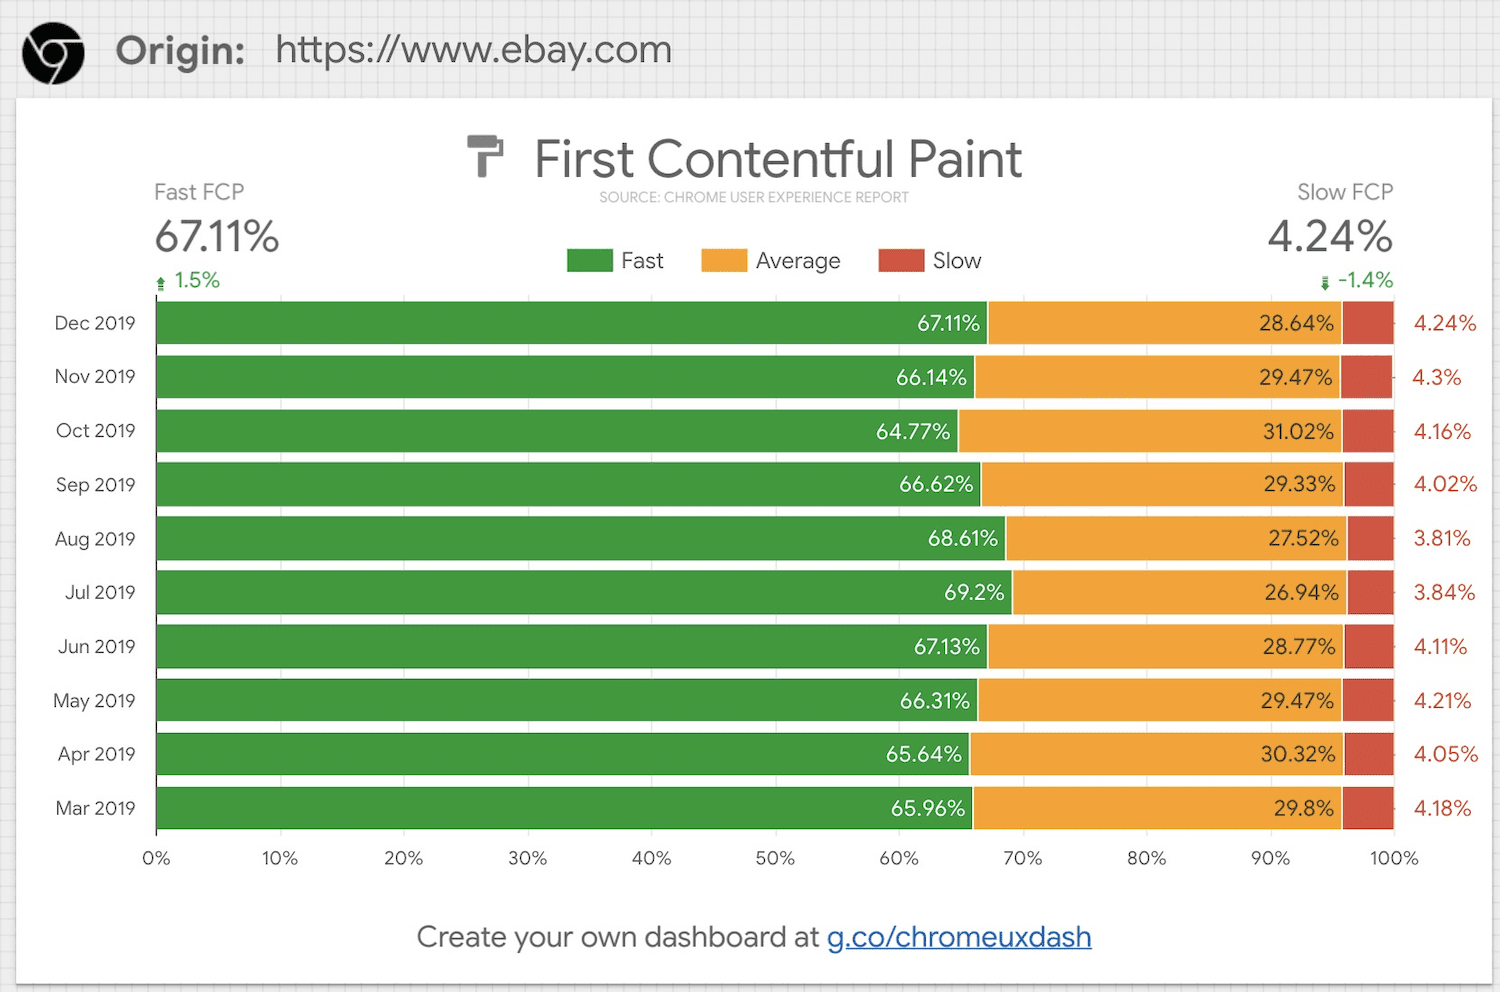Screen dimensions: 1500x992
Task: Click the green down arrow under Slow FCP
Action: tap(1325, 283)
